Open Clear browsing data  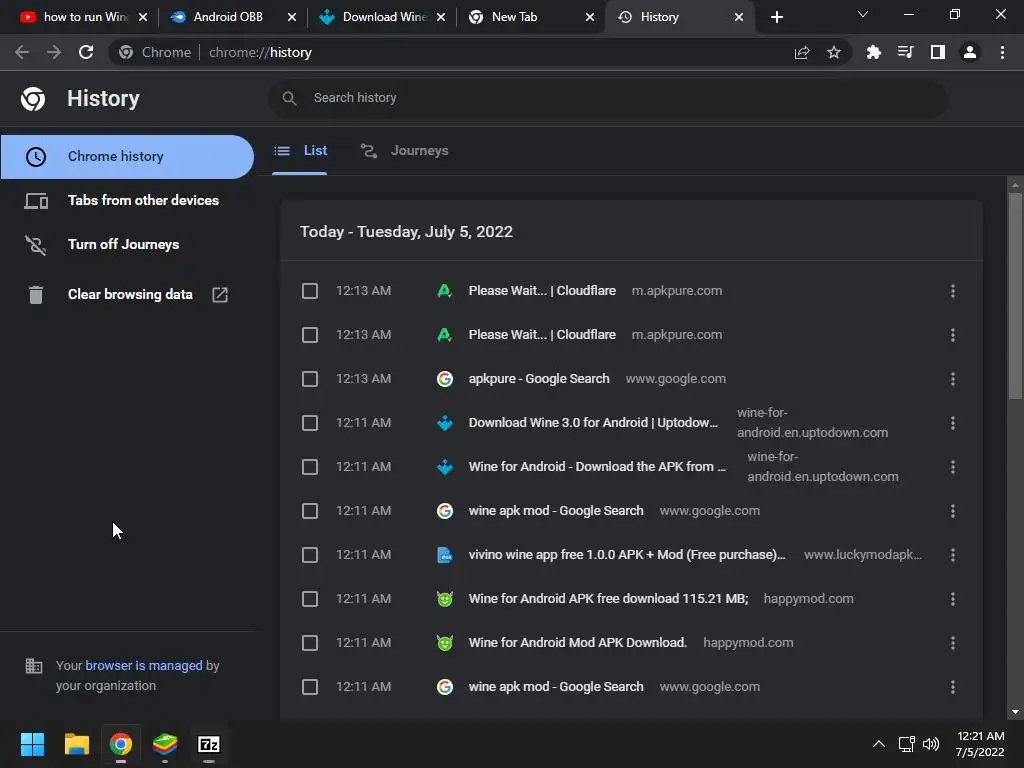pos(127,295)
